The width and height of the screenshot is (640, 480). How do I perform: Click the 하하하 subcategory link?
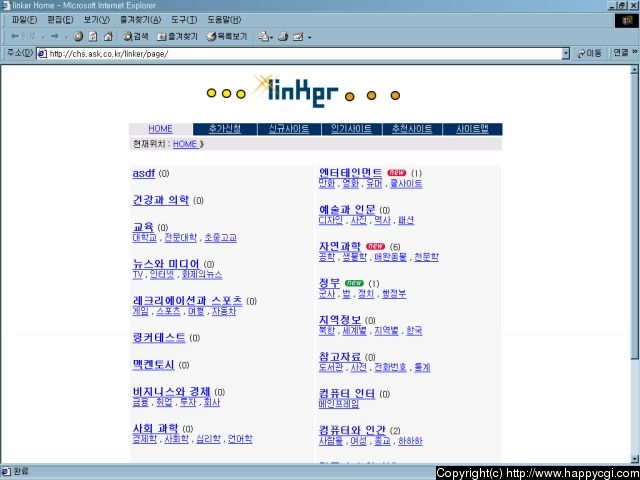click(x=410, y=441)
